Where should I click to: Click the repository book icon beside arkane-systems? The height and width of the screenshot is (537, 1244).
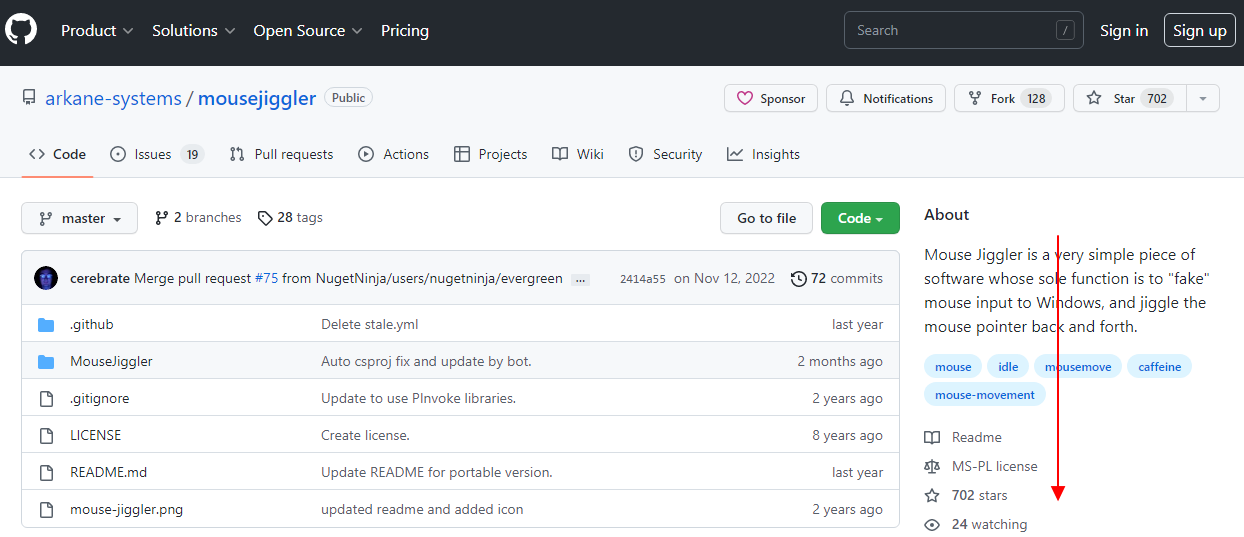[x=29, y=98]
